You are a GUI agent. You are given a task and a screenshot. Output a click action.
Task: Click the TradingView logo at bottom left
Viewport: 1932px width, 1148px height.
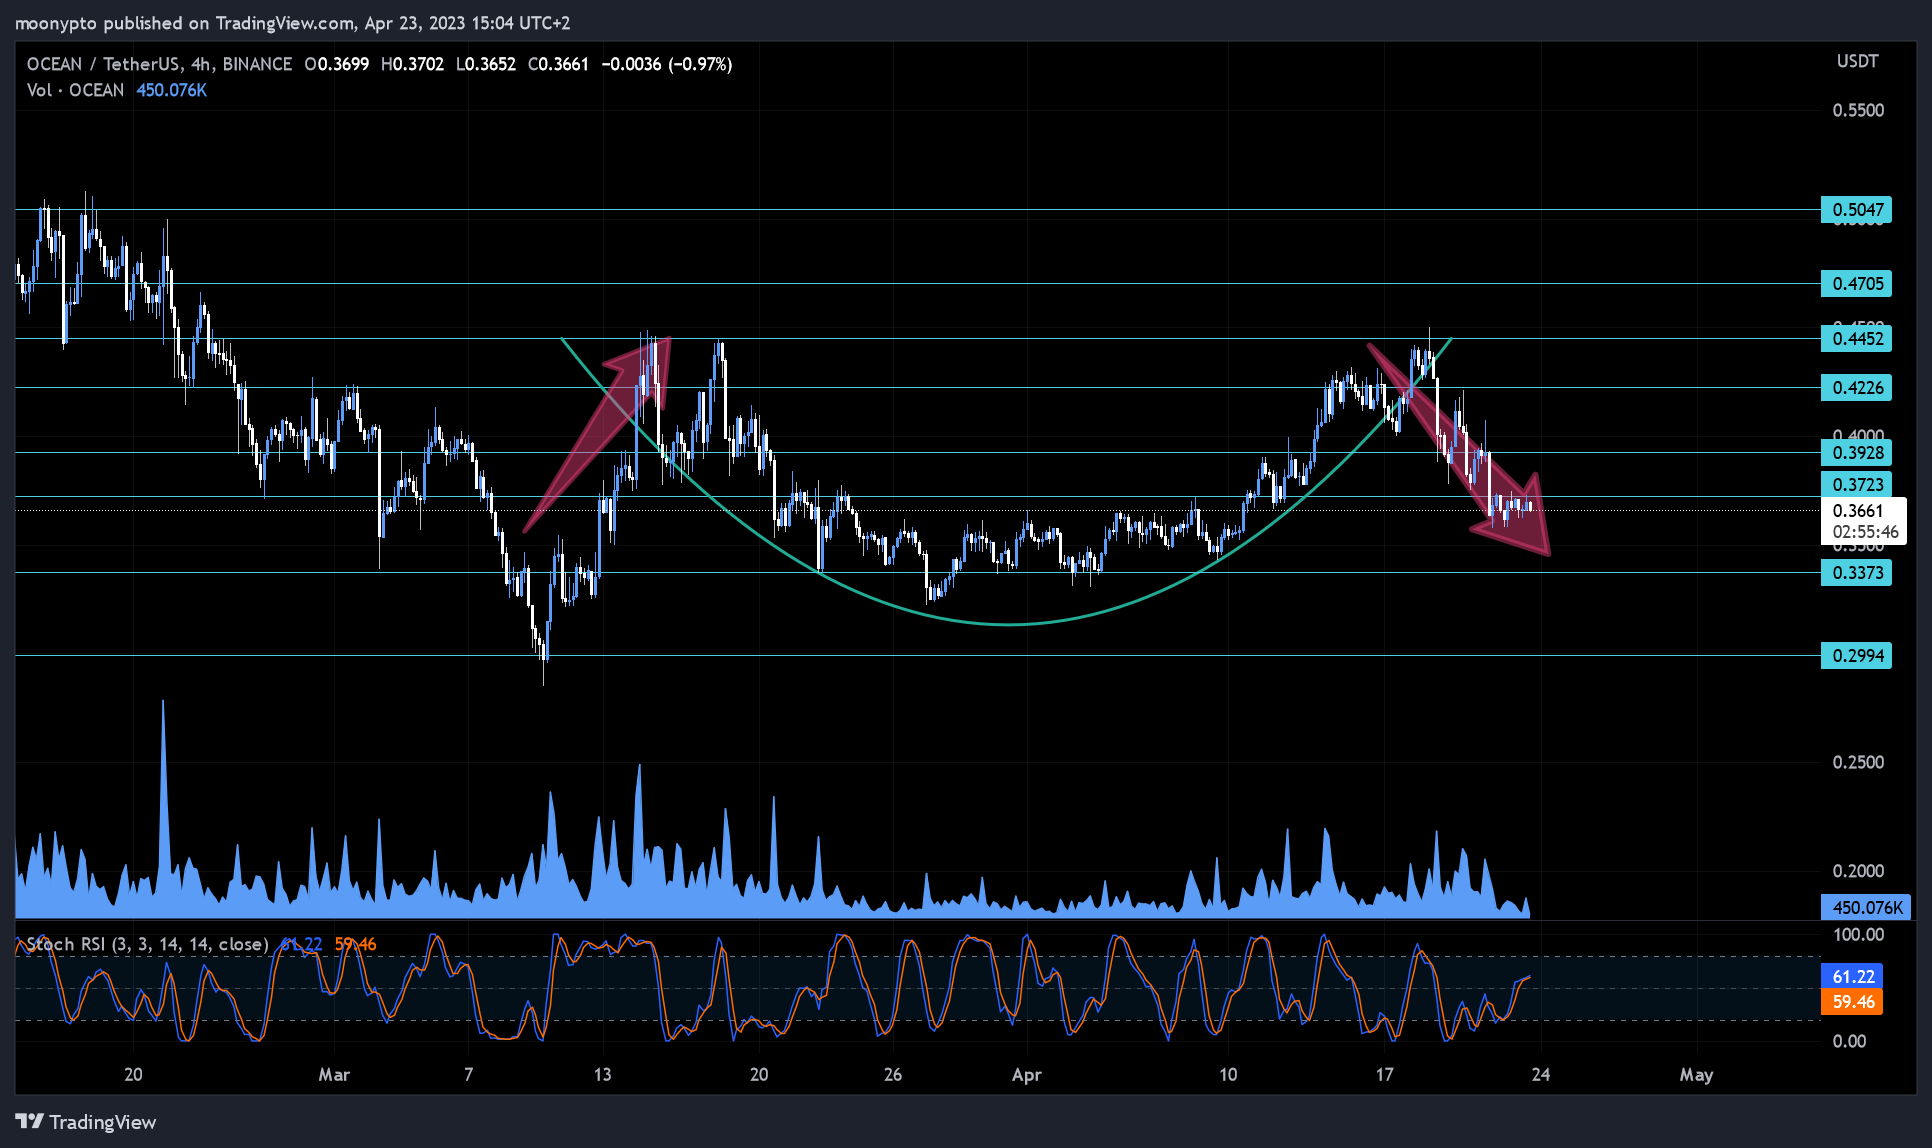[86, 1122]
